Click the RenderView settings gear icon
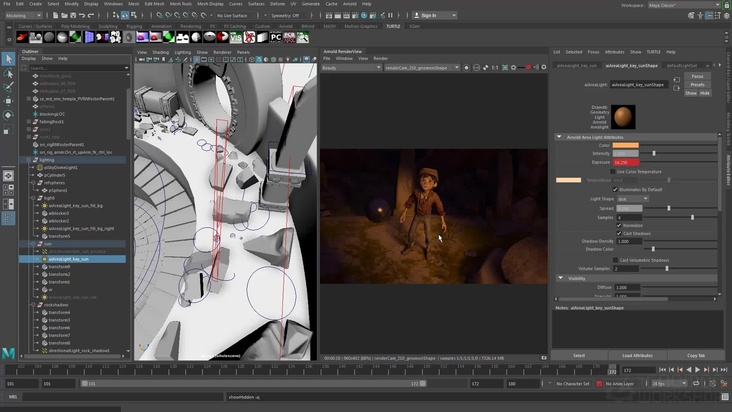Viewport: 732px width, 412px height. pos(543,68)
